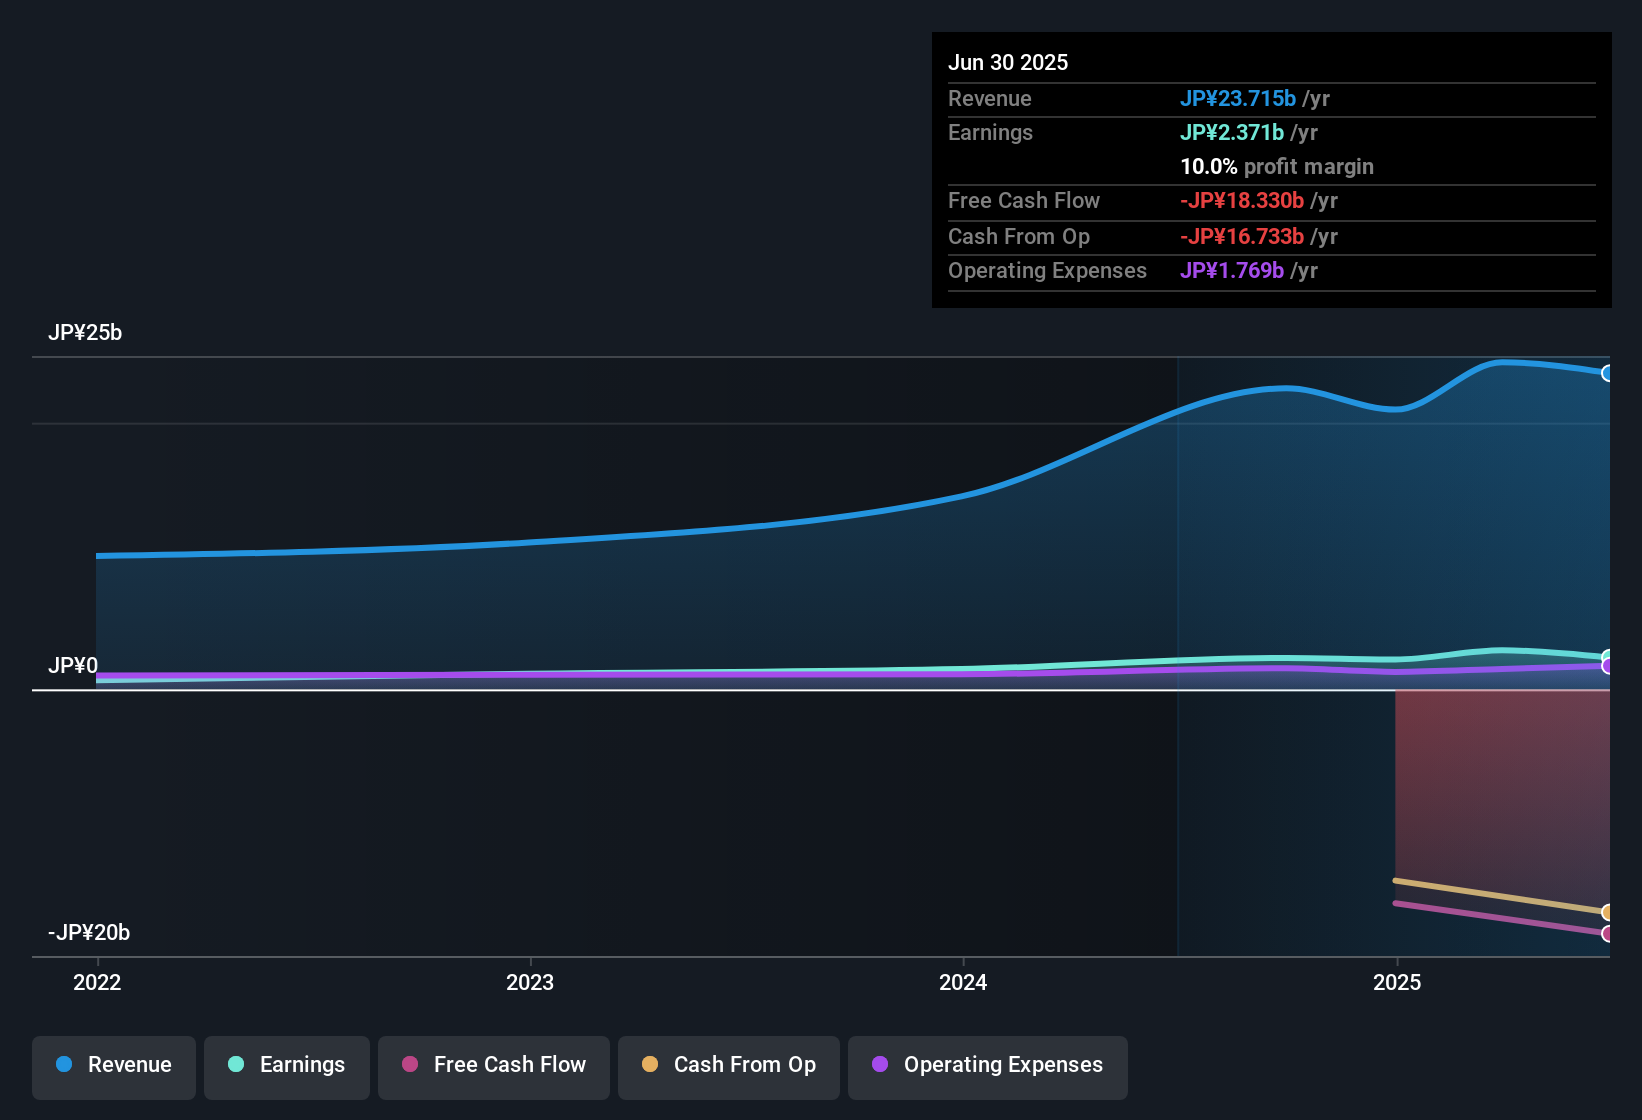The image size is (1642, 1120).
Task: Click the pink Free Cash Flow endpoint marker
Action: pos(1608,934)
